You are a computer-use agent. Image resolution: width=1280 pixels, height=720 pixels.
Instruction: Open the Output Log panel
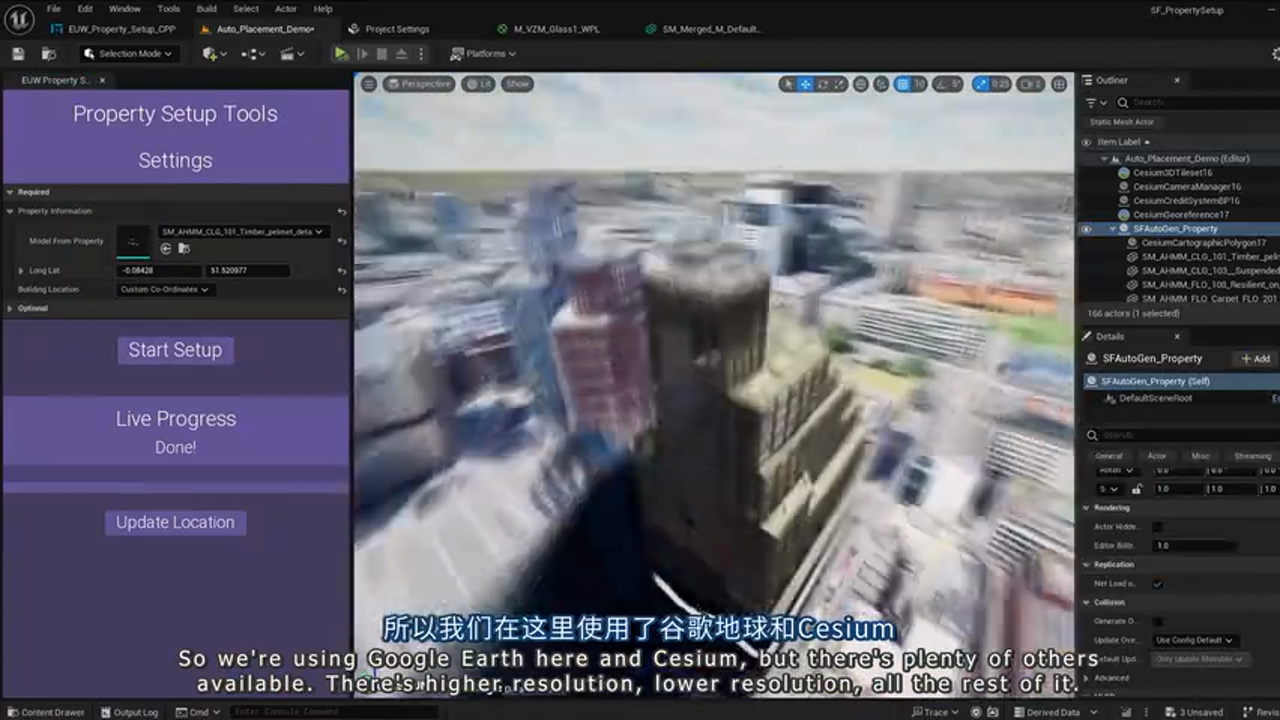pyautogui.click(x=130, y=711)
